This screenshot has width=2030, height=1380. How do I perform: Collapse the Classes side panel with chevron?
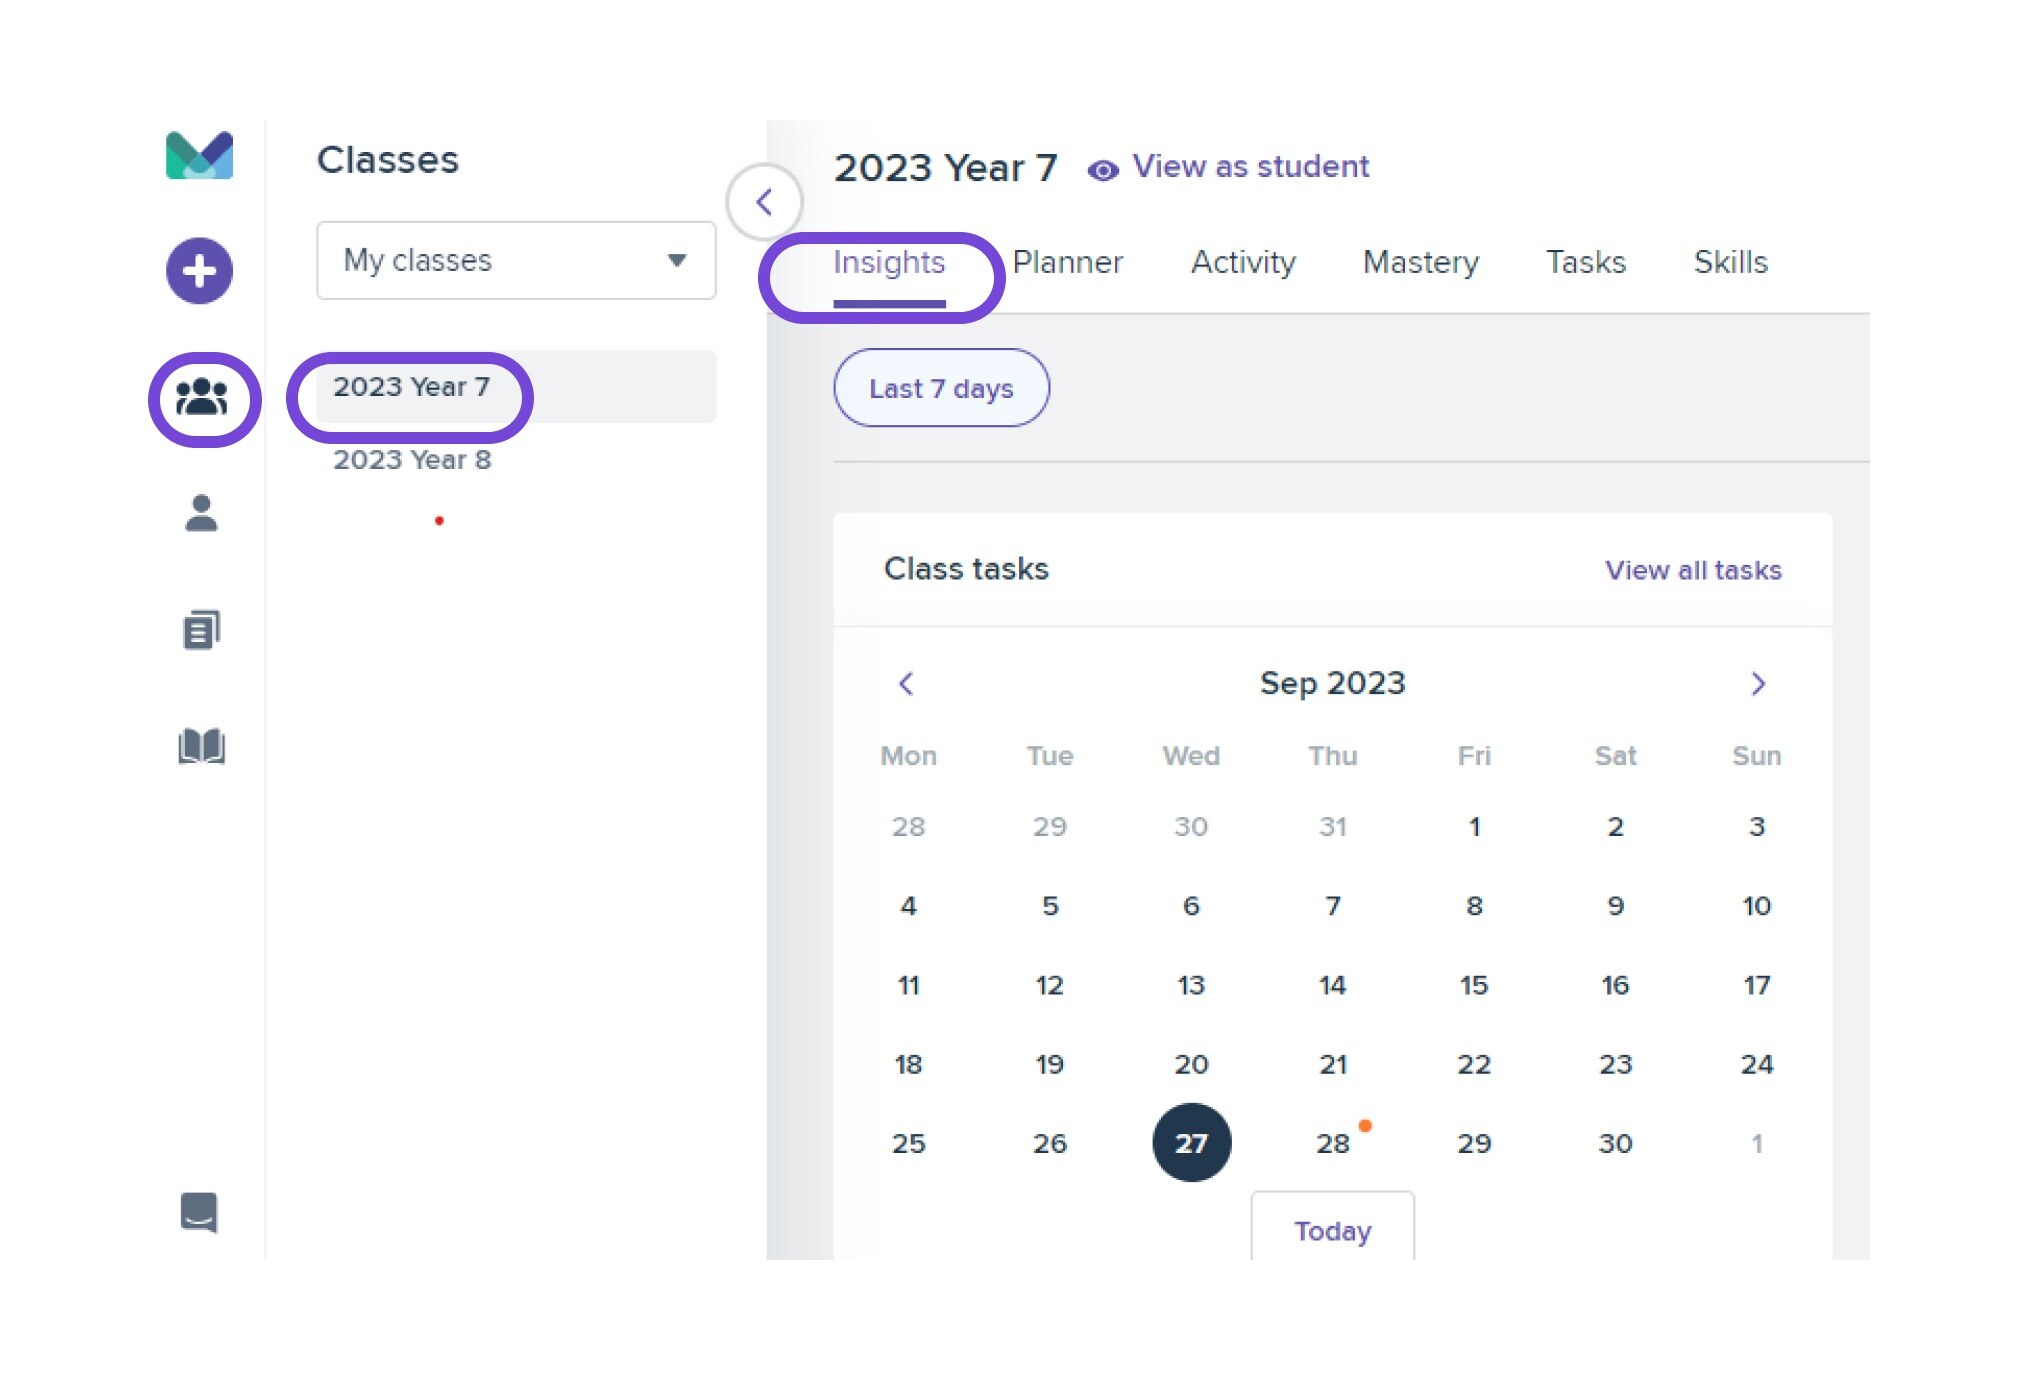[764, 202]
